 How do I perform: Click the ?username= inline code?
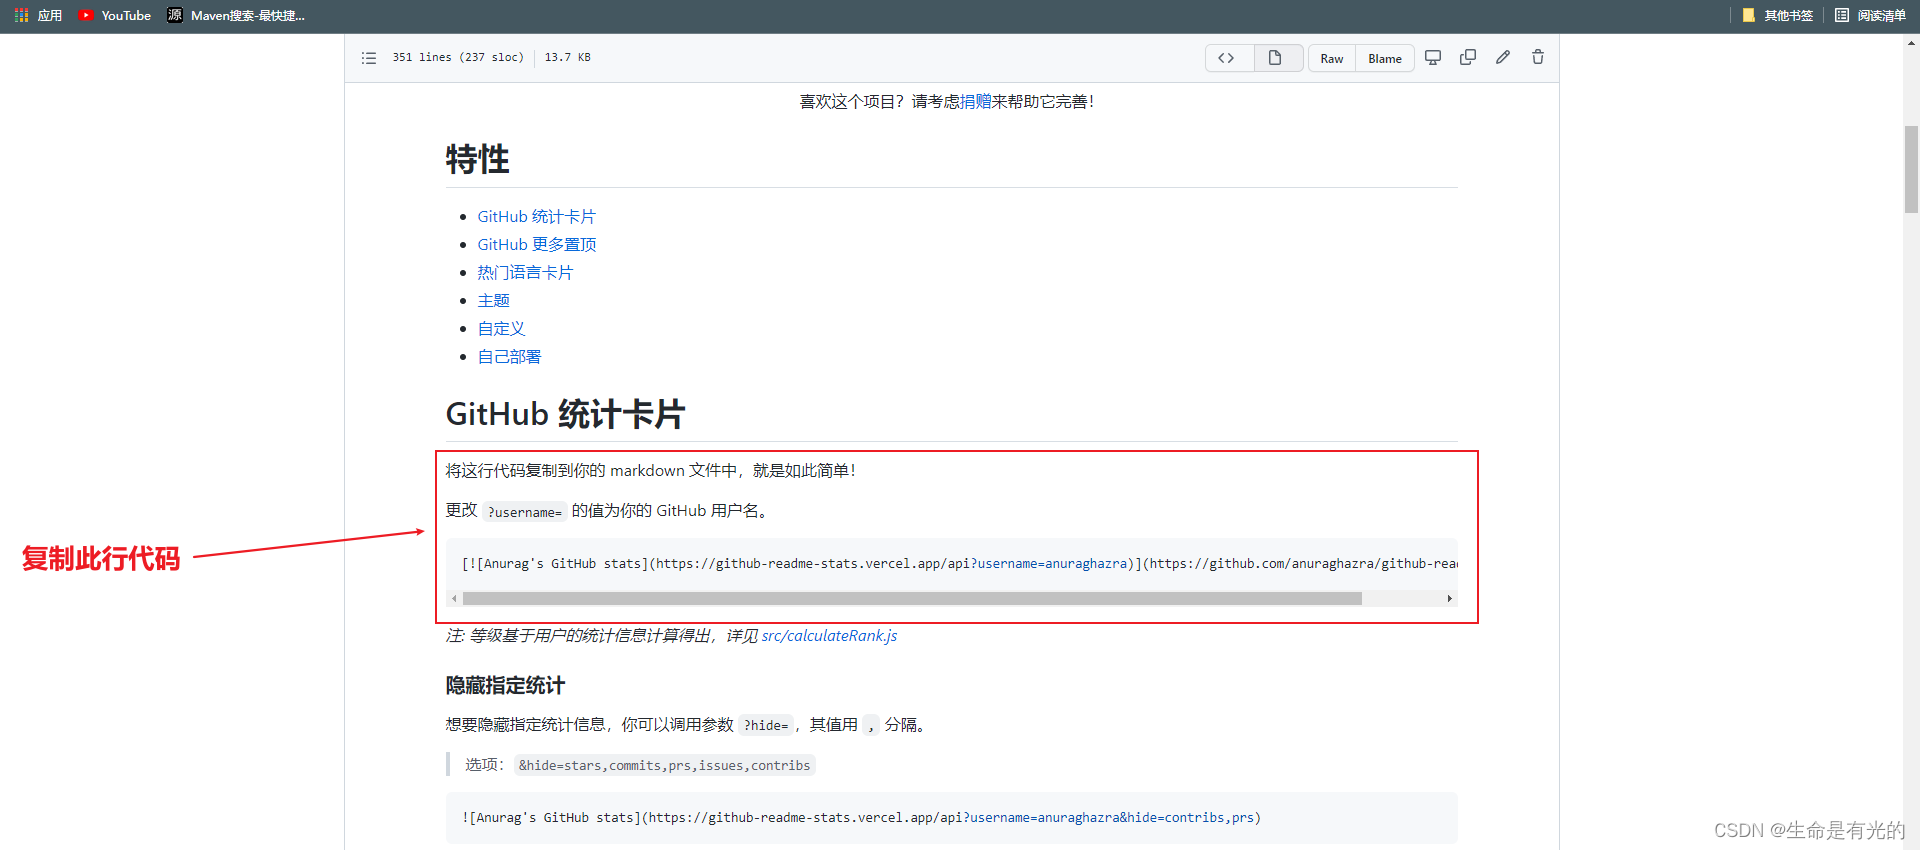click(525, 512)
